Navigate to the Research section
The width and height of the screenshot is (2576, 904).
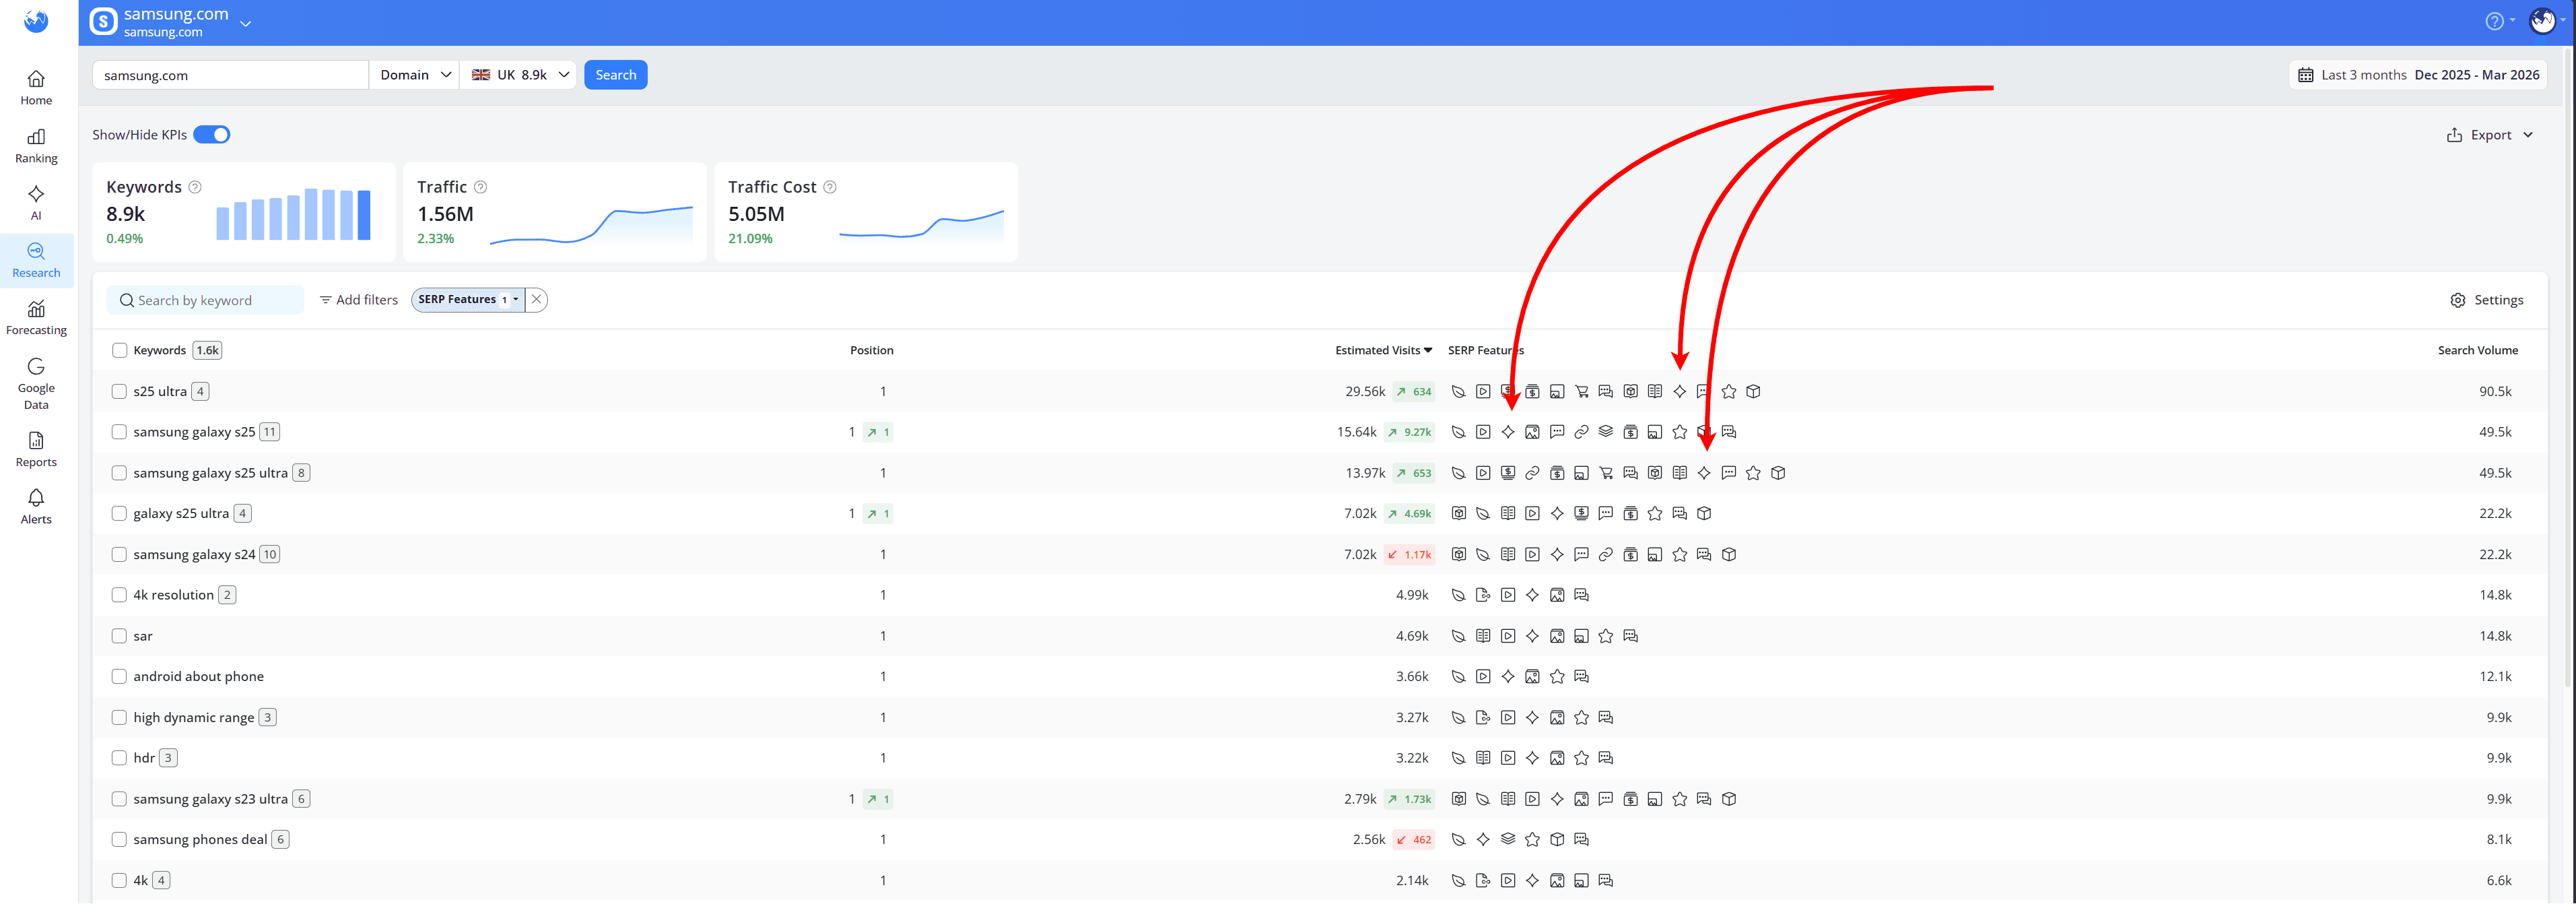tap(36, 259)
